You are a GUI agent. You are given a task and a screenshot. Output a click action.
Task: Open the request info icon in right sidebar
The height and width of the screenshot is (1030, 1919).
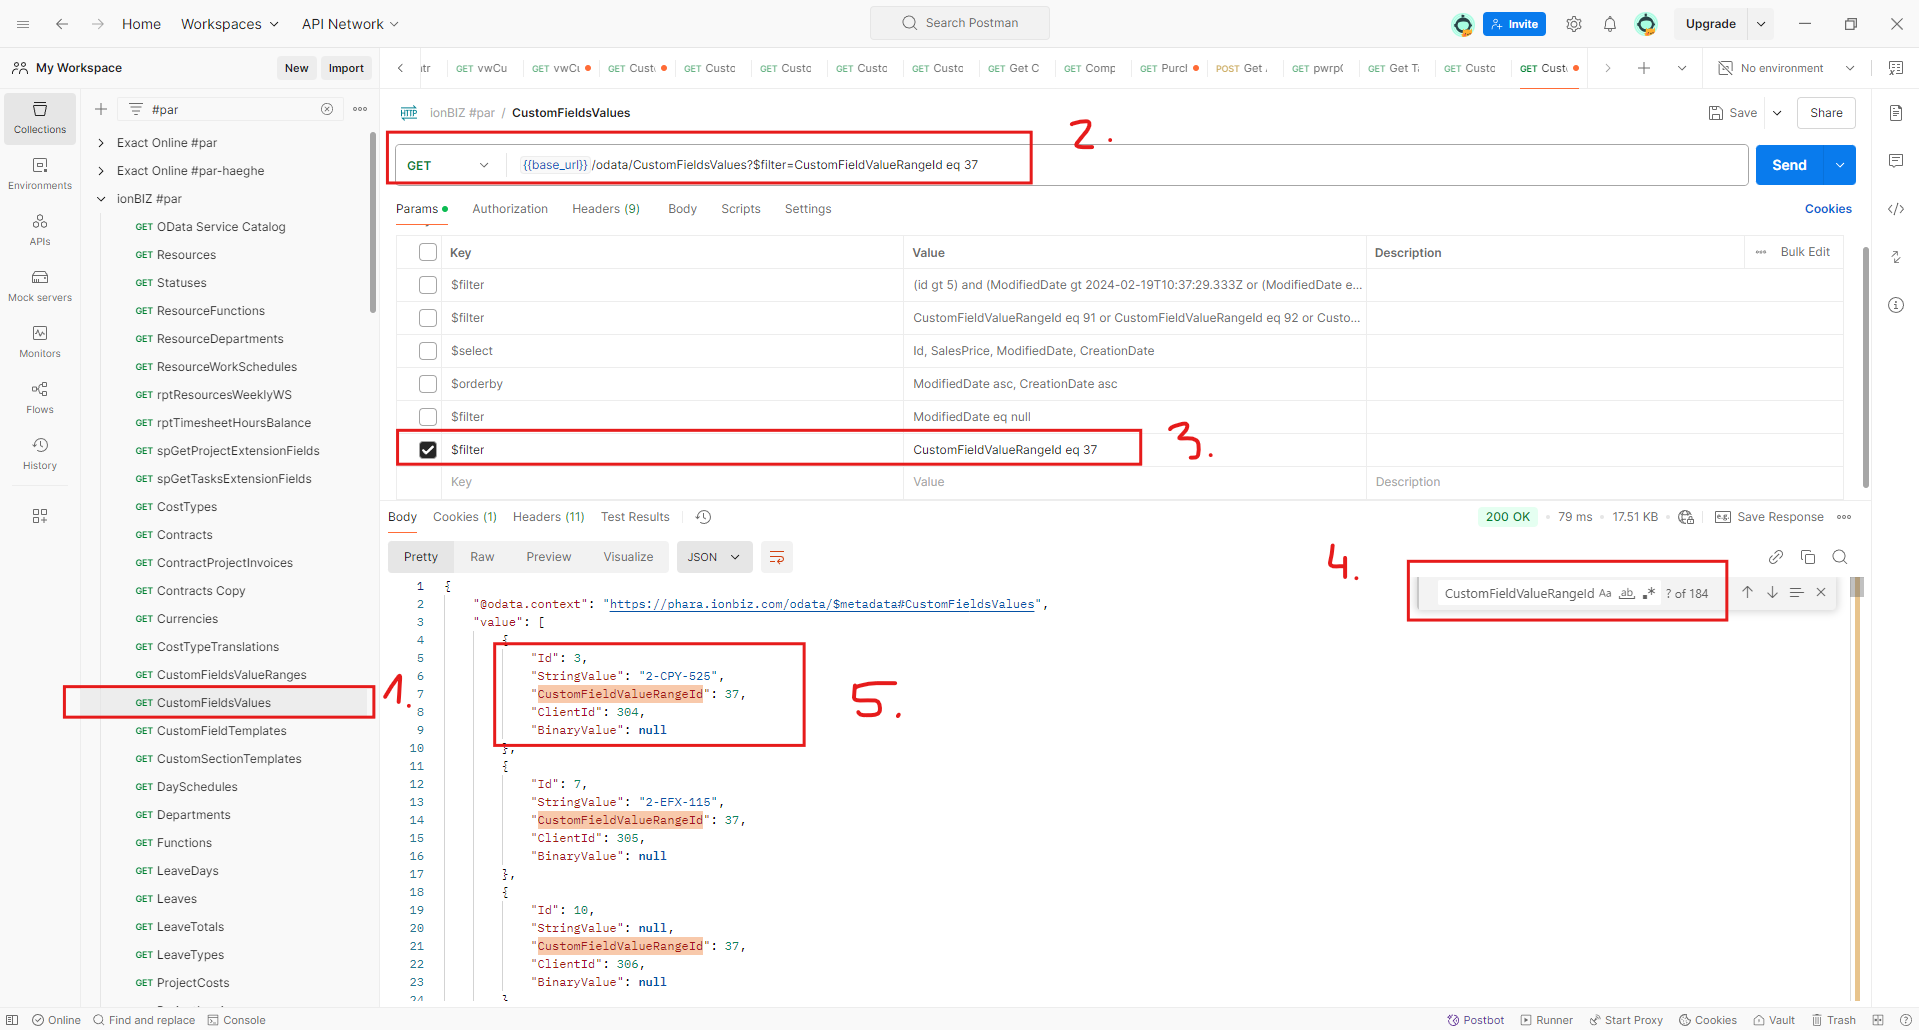point(1896,305)
